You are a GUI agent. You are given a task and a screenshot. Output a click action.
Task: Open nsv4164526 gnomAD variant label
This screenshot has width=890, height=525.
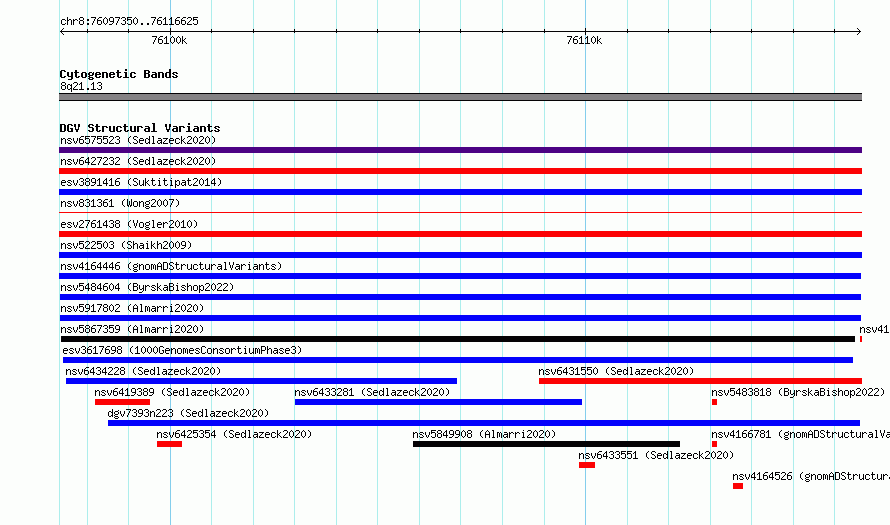(811, 476)
